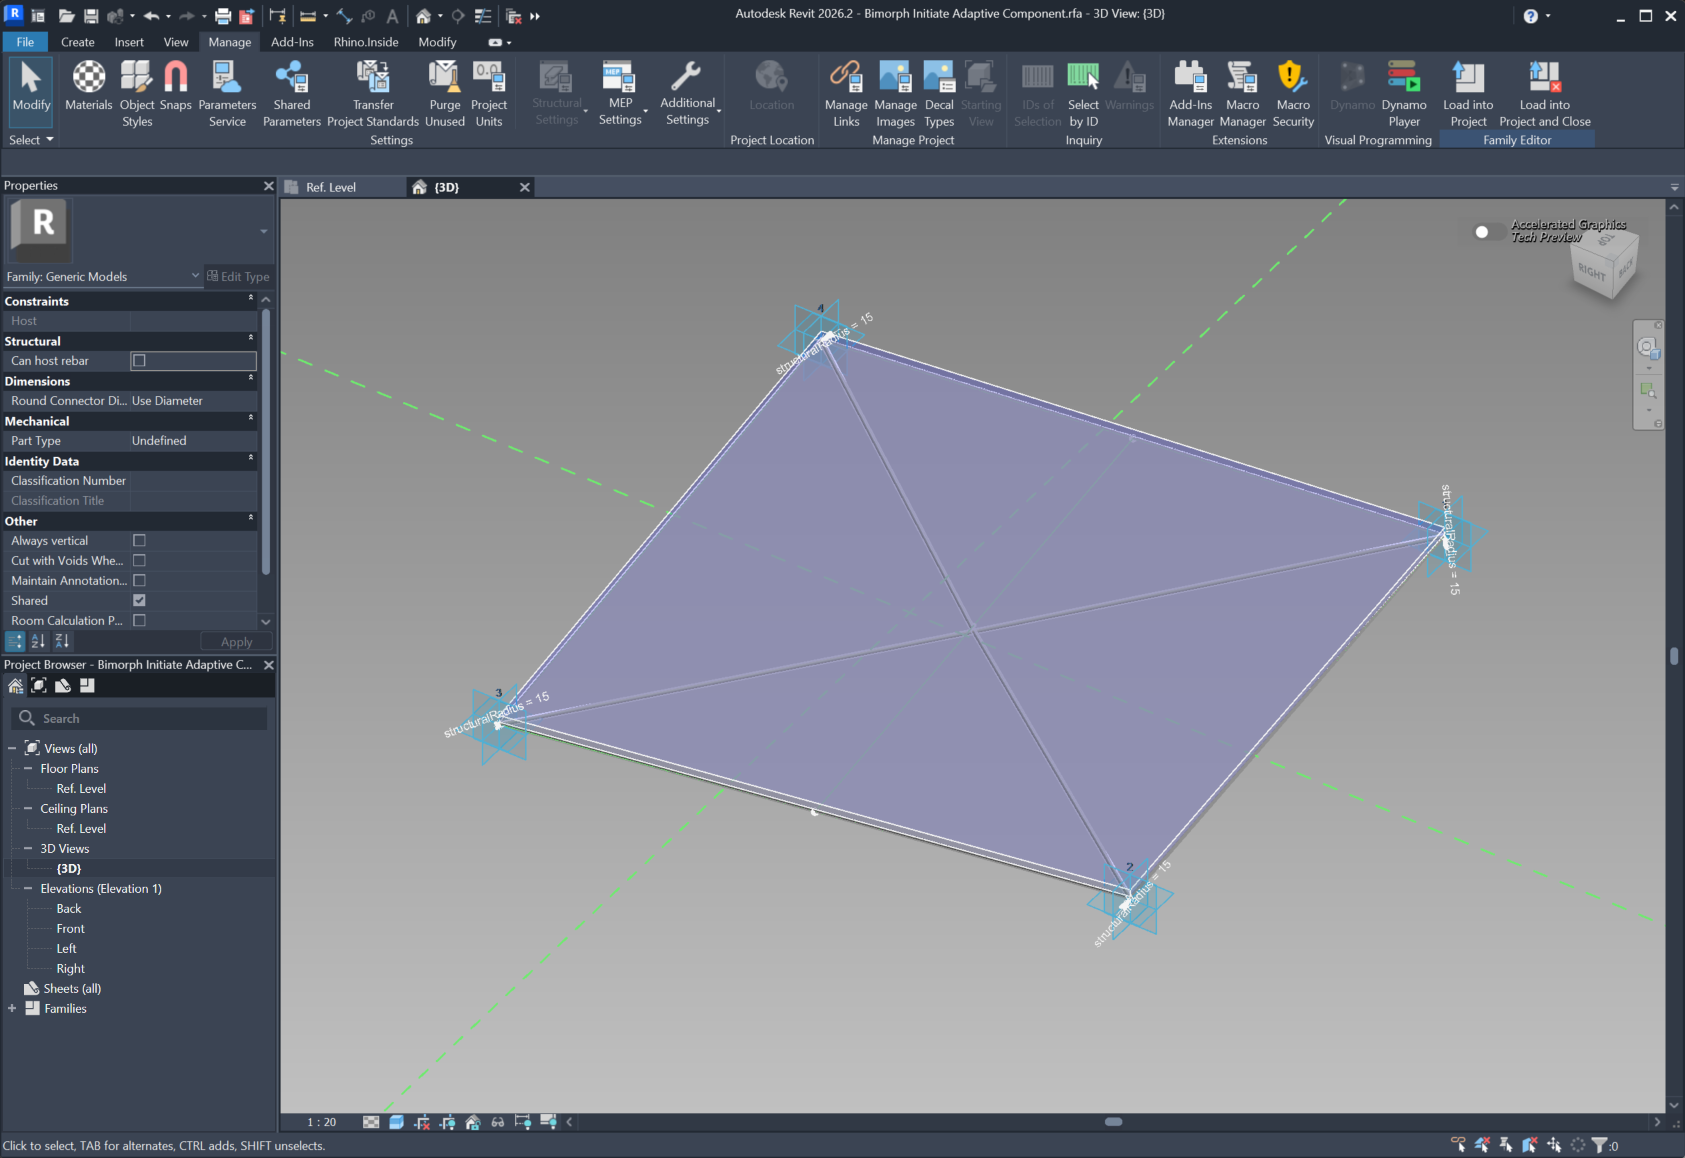Open Decal Types
Screen dimensions: 1685x1158
(x=939, y=94)
